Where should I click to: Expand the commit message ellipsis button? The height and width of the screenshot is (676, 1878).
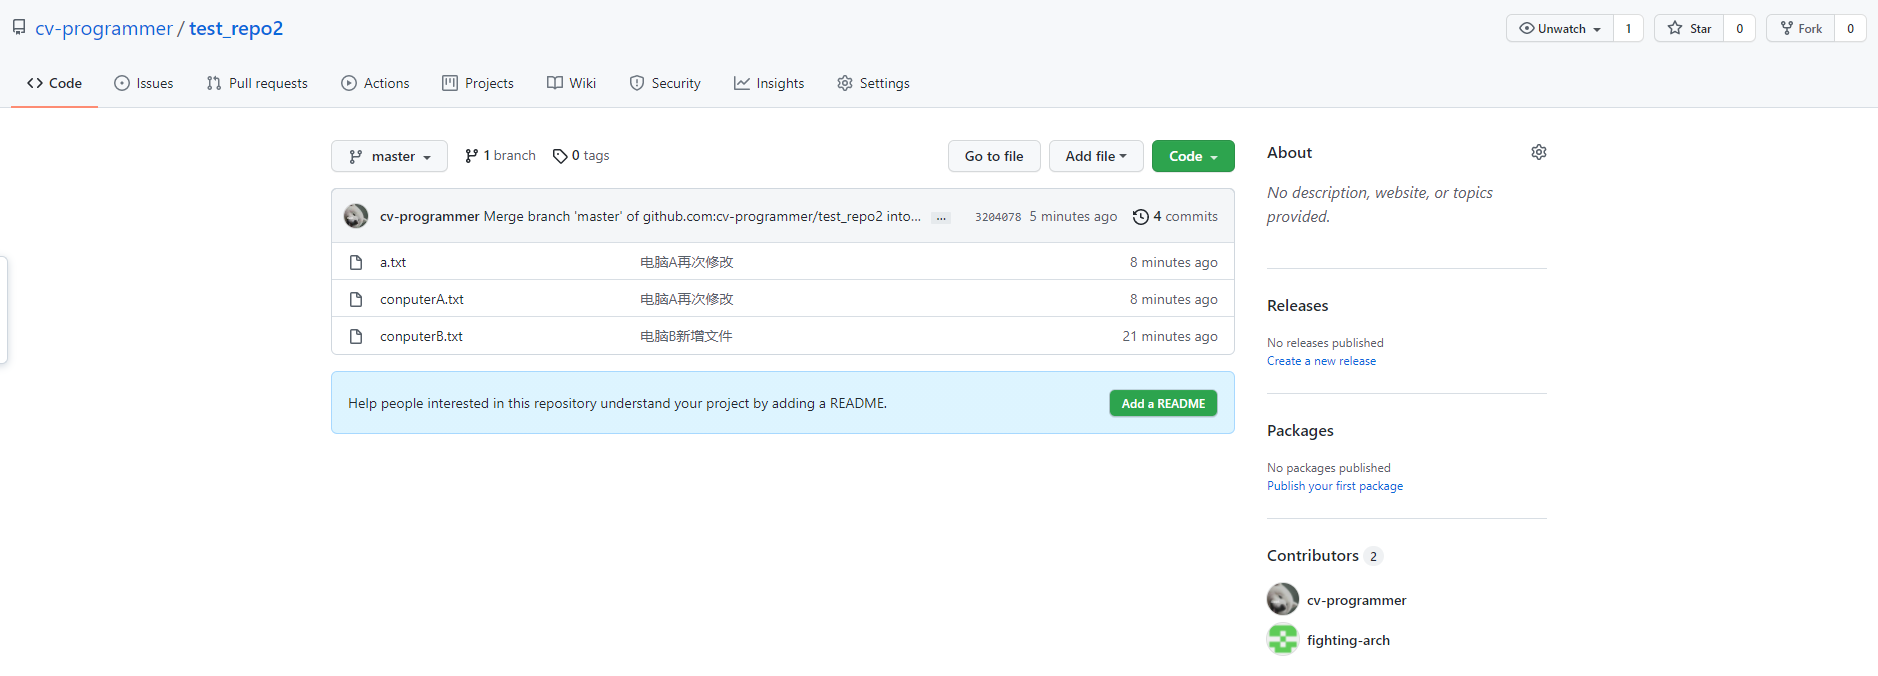tap(940, 217)
